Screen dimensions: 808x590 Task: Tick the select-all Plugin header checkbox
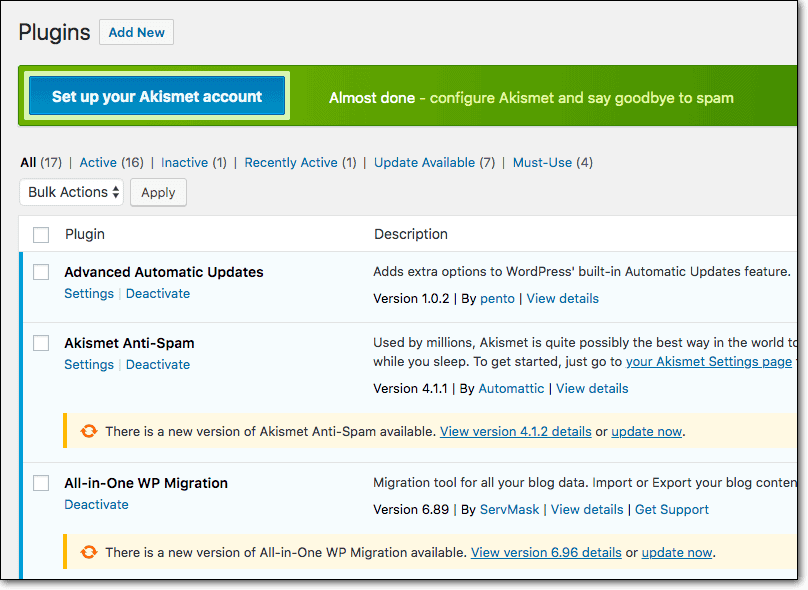41,234
